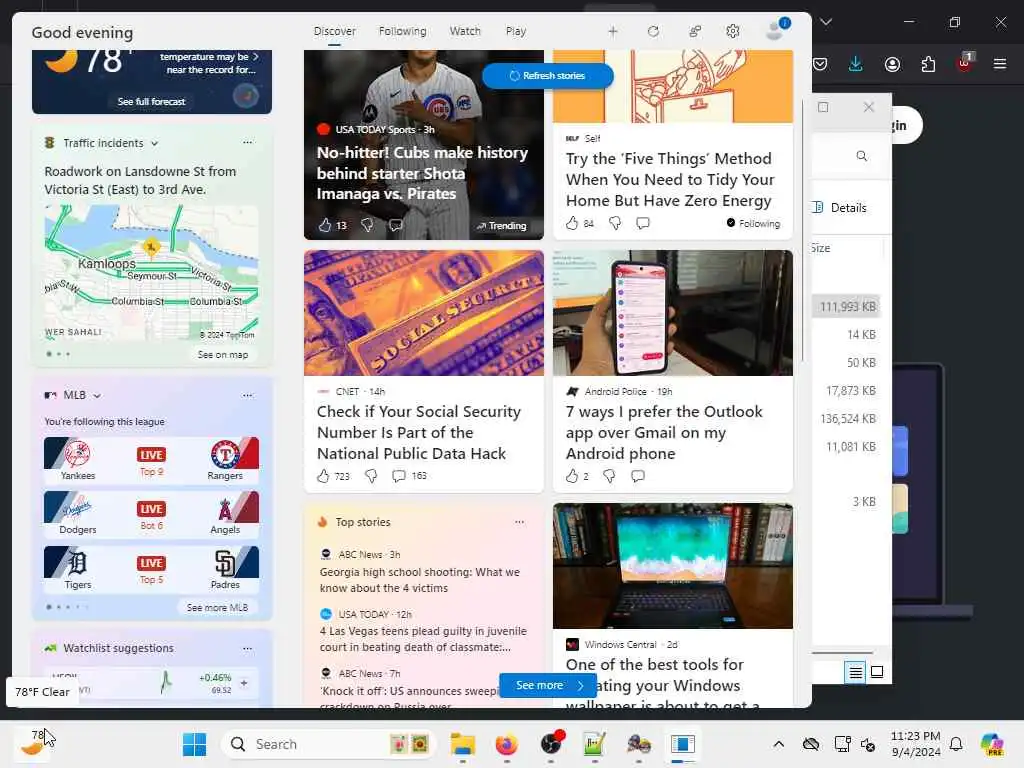
Task: Open Top stories more options
Action: click(520, 522)
